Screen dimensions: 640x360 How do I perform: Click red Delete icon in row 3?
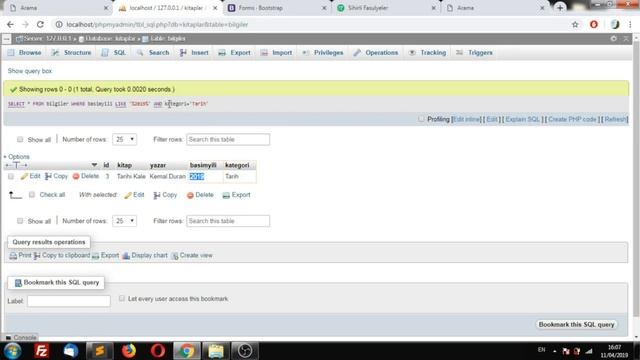coord(76,176)
